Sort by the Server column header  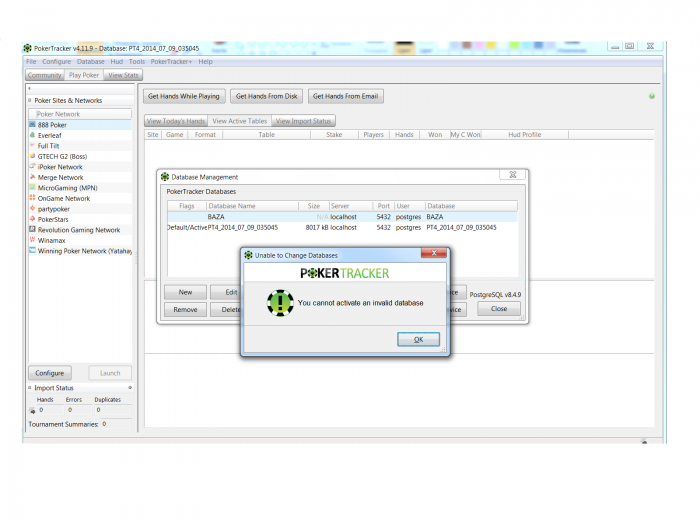click(x=351, y=206)
